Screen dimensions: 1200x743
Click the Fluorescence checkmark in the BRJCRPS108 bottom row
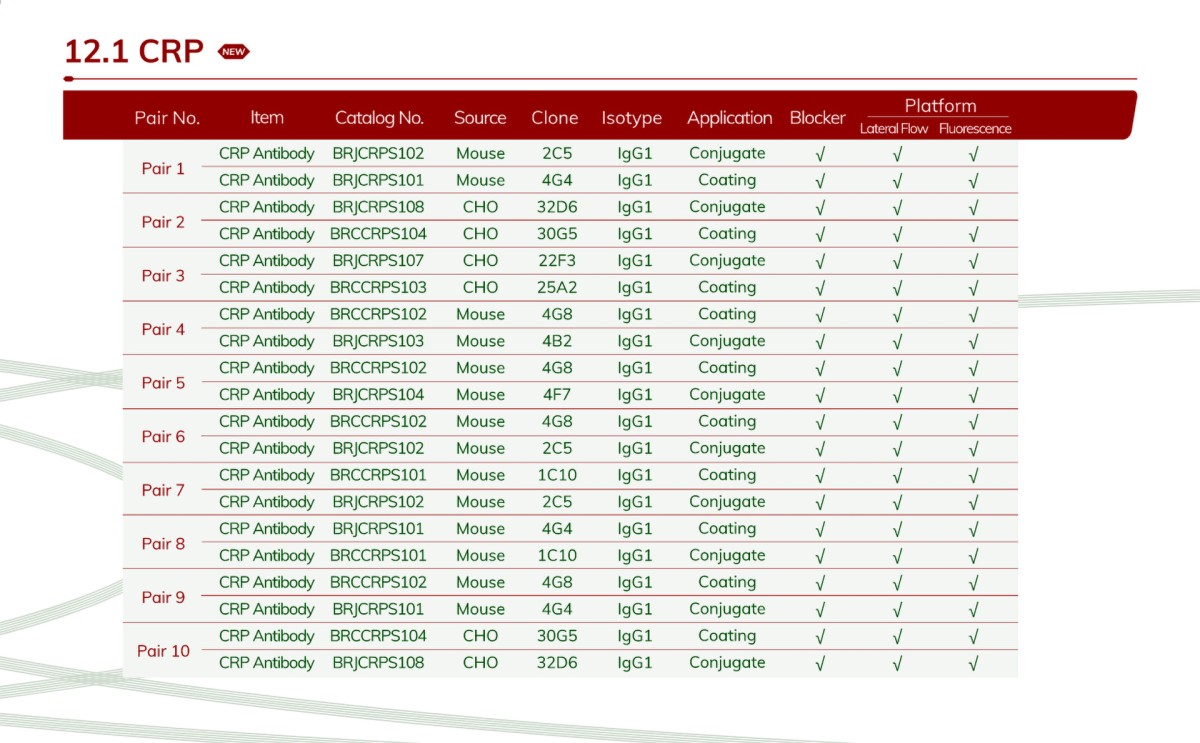click(x=973, y=662)
